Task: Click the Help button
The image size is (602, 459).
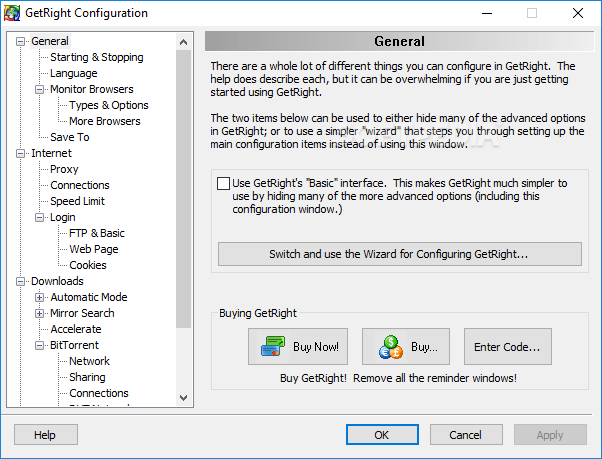Action: tap(46, 435)
